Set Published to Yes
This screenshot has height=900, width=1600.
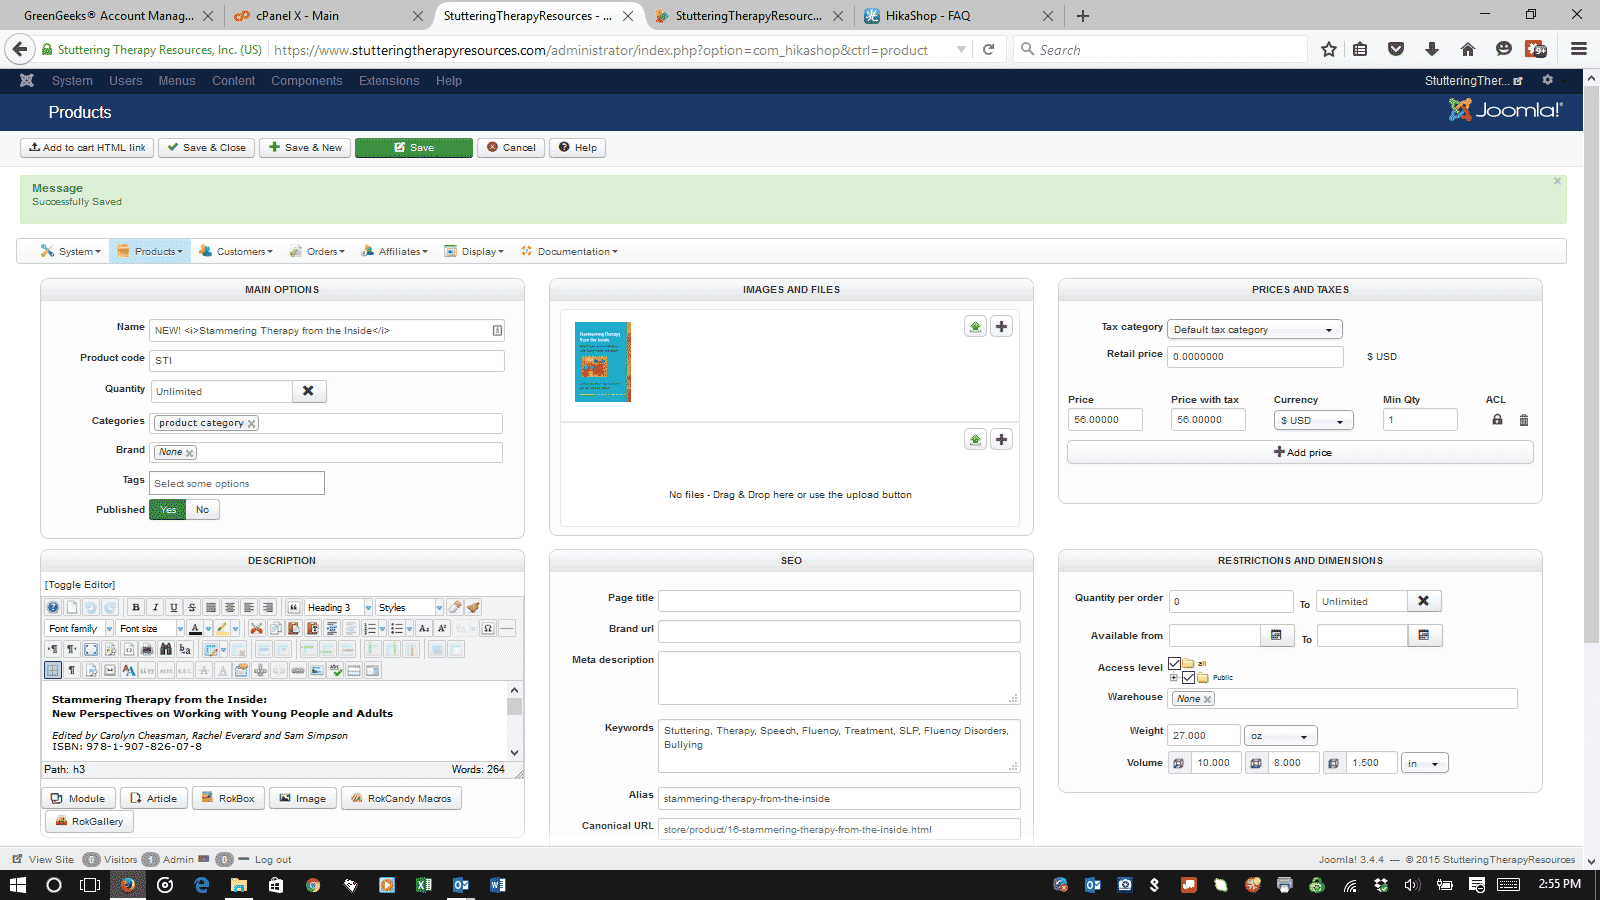pos(167,510)
